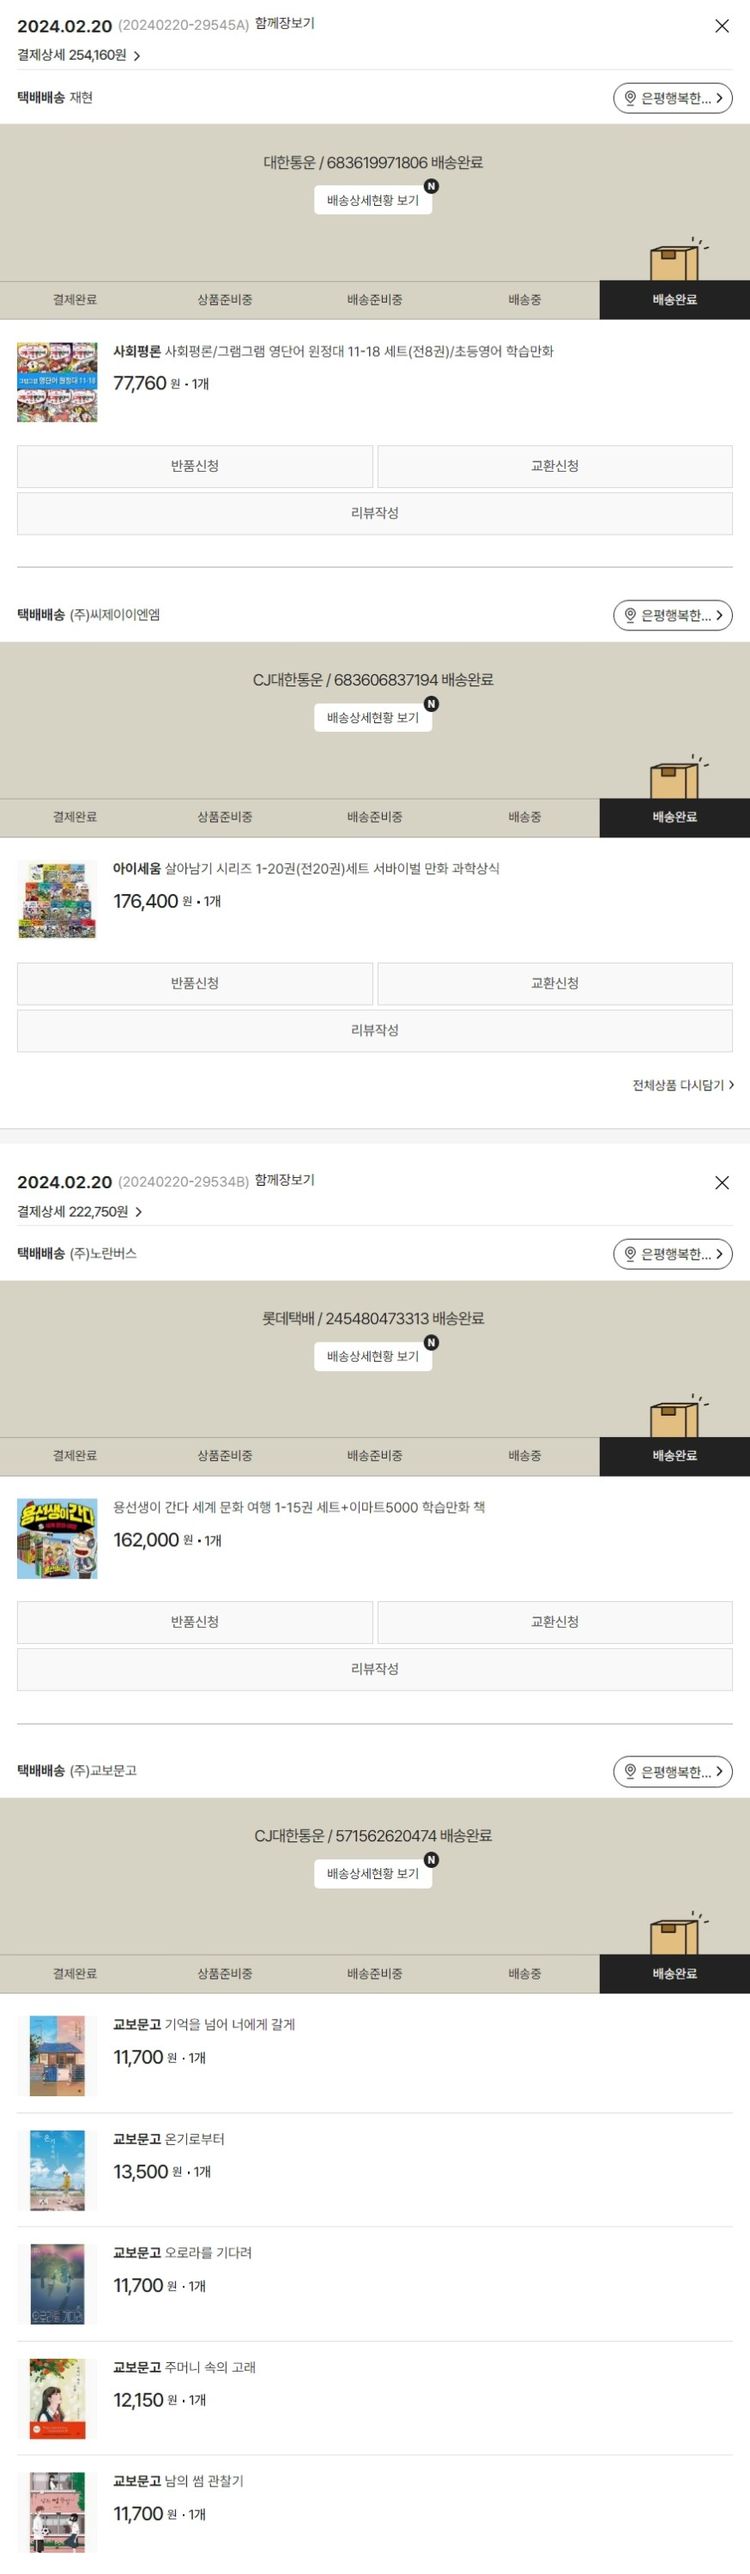Write review for 용선생이 간다 set
Screen dimensions: 750x2574
click(375, 1669)
